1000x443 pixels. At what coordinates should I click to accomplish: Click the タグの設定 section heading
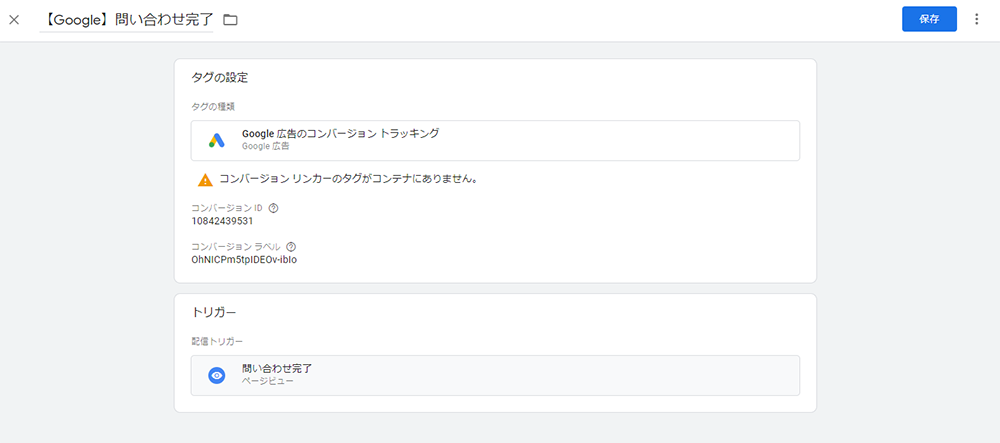click(219, 78)
